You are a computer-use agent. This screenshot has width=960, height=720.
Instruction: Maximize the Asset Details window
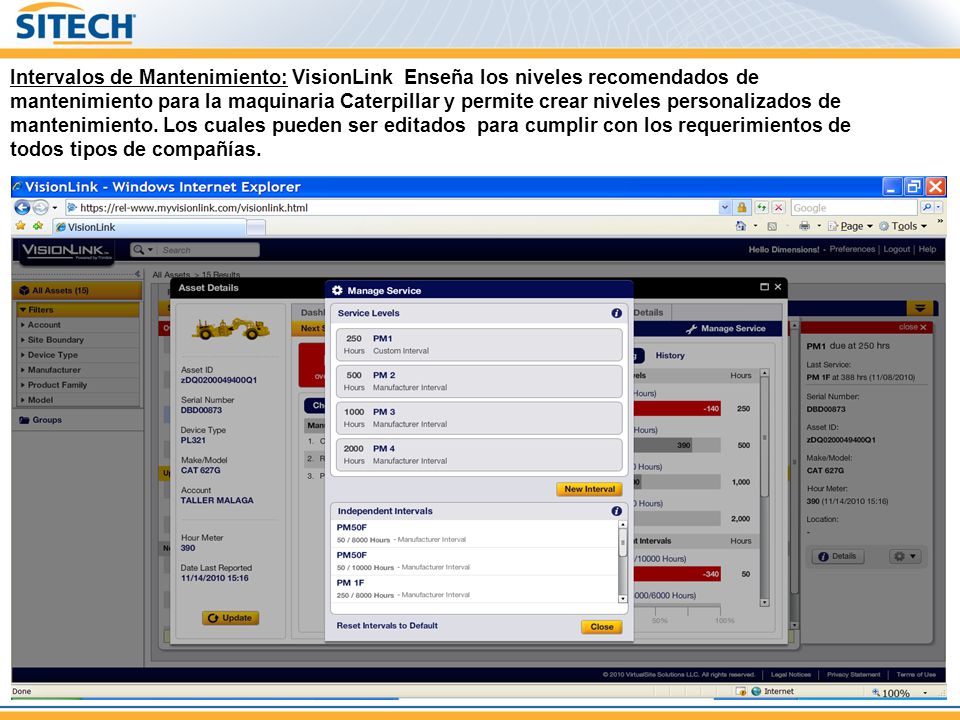click(x=764, y=287)
